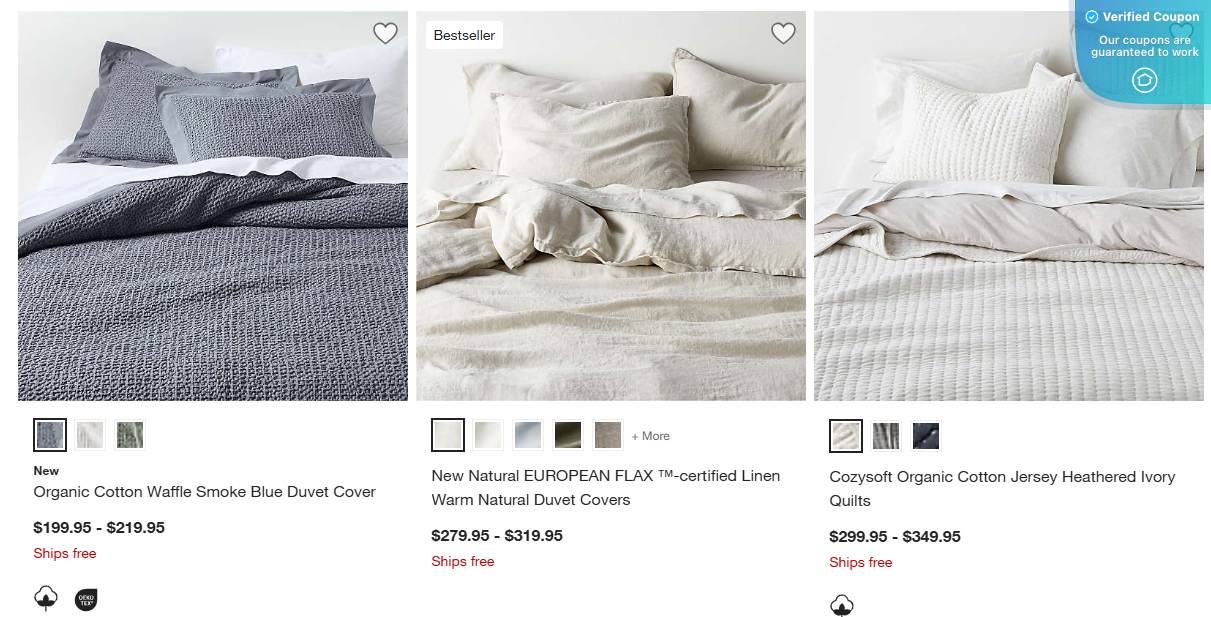Select the smoke blue color swatch

click(49, 434)
